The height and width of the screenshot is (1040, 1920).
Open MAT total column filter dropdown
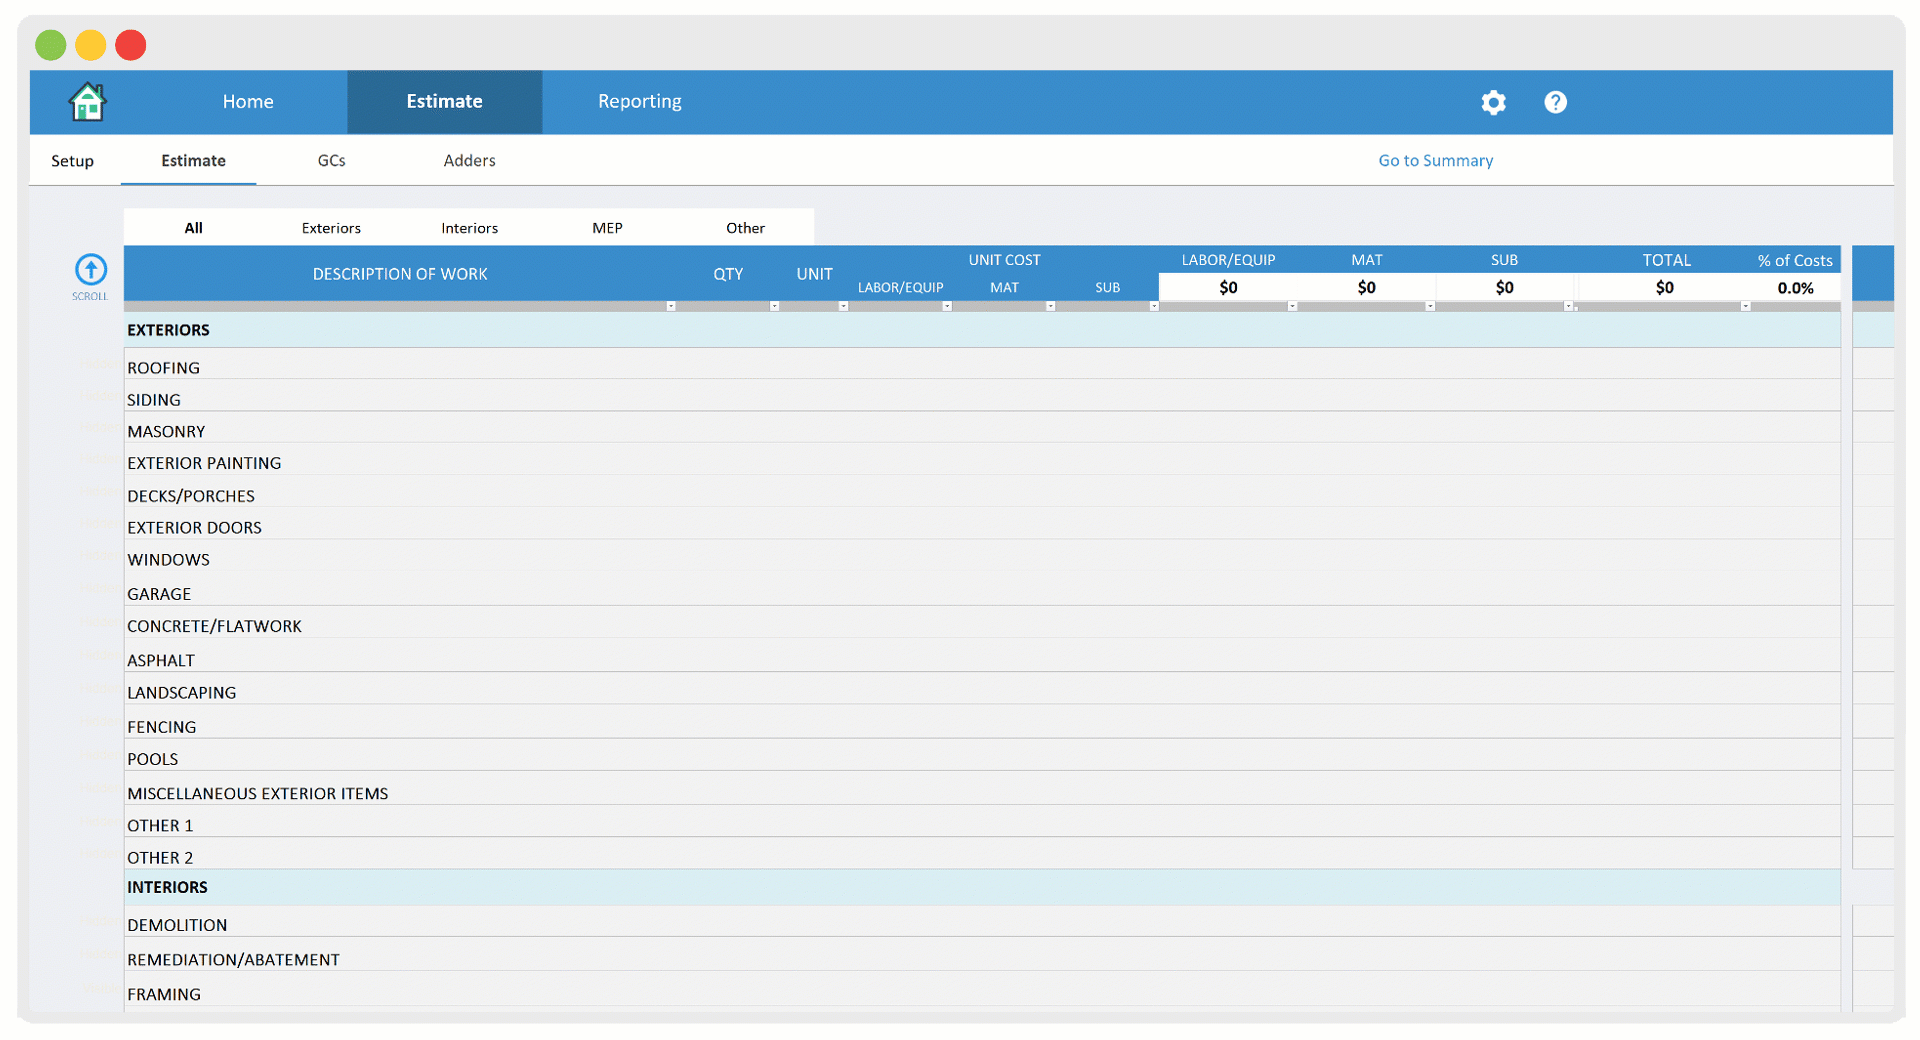coord(1430,306)
